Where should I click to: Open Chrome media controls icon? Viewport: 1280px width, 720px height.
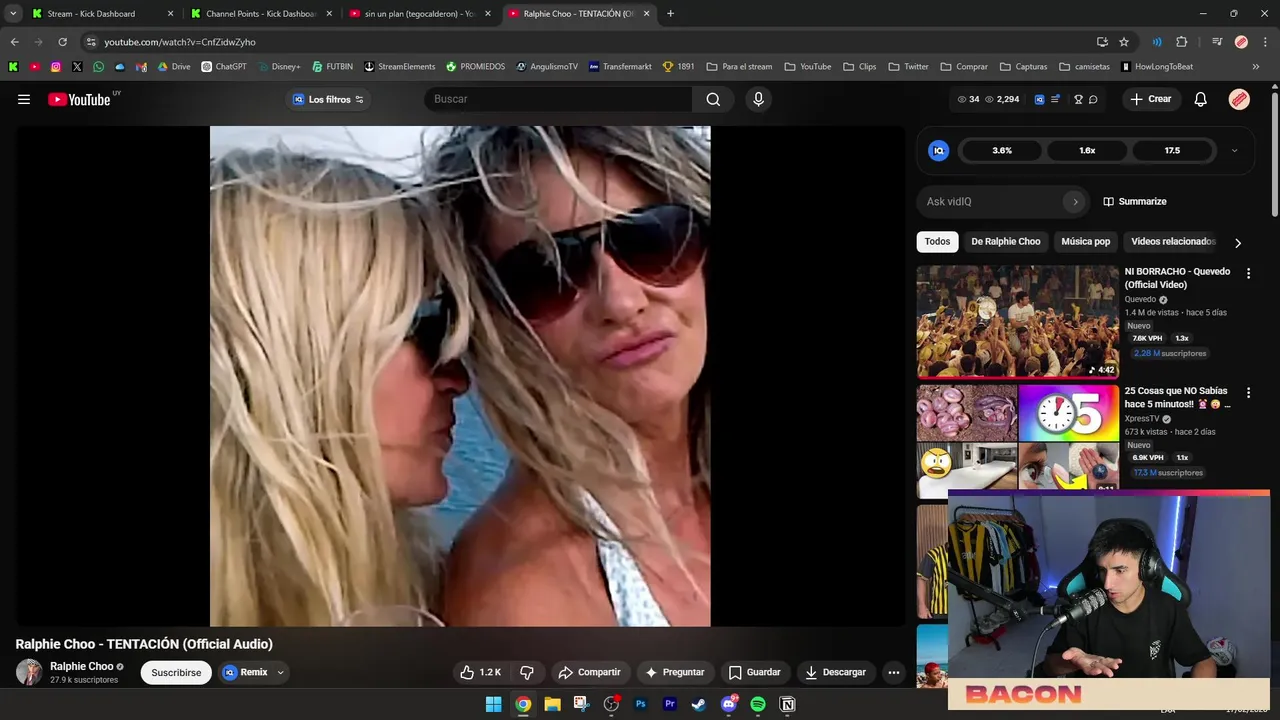(x=1217, y=42)
